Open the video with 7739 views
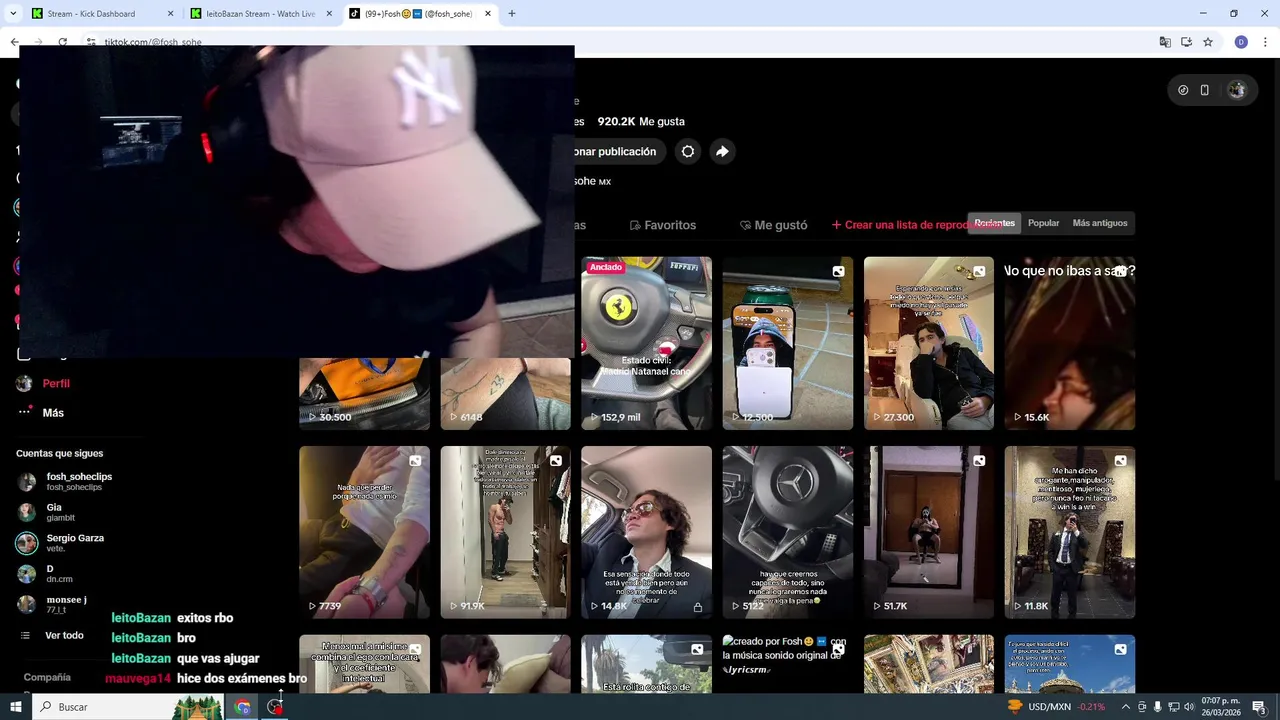This screenshot has width=1280, height=720. pyautogui.click(x=364, y=532)
